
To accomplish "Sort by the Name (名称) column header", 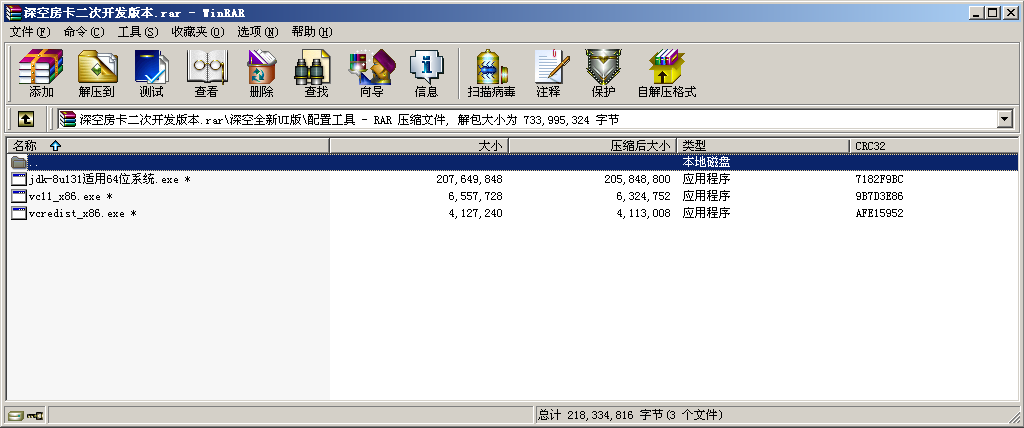I will click(25, 146).
